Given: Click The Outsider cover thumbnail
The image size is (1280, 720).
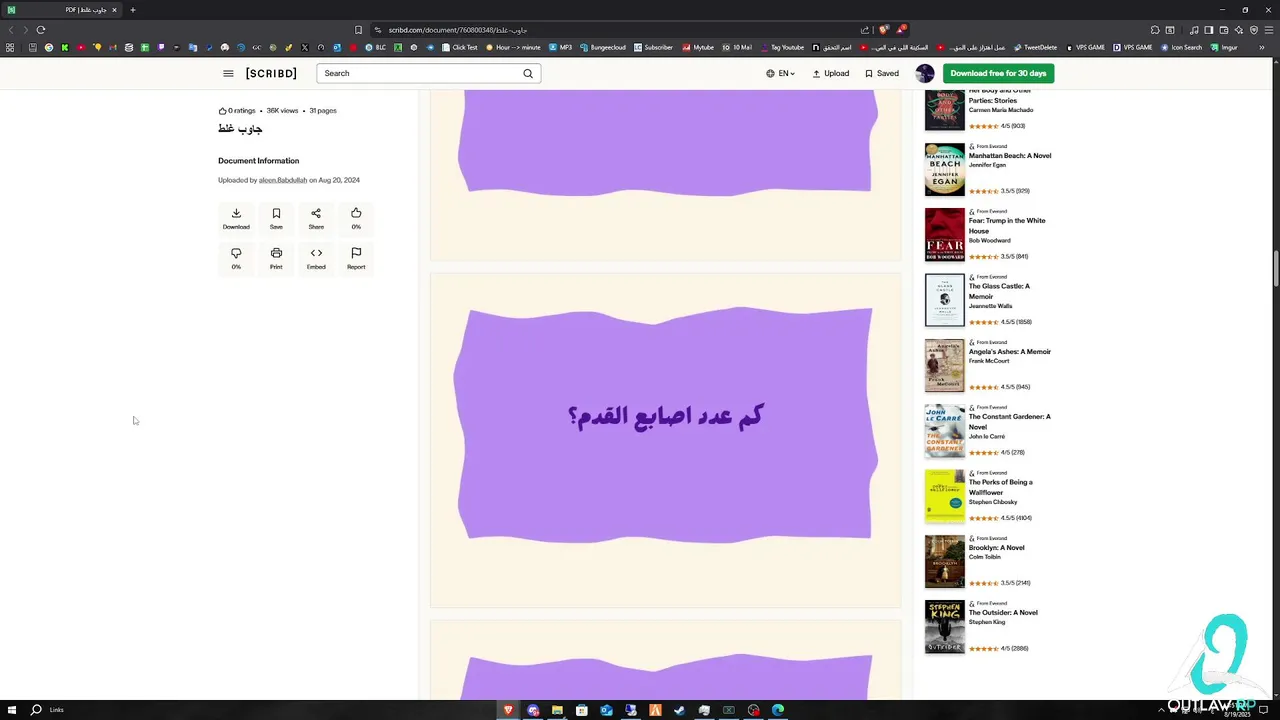Looking at the screenshot, I should pyautogui.click(x=945, y=626).
